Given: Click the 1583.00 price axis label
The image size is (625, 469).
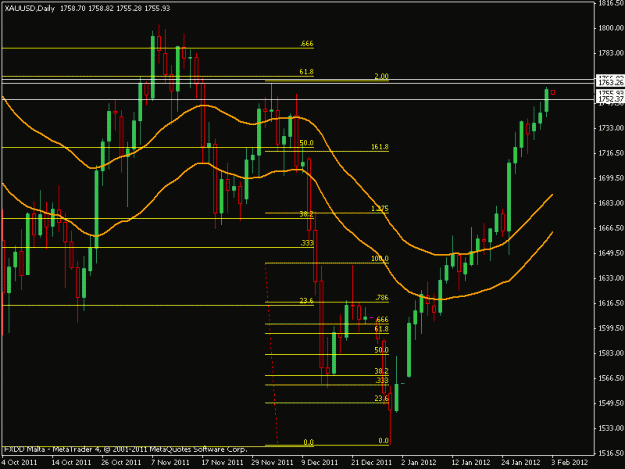Looking at the screenshot, I should [x=611, y=353].
